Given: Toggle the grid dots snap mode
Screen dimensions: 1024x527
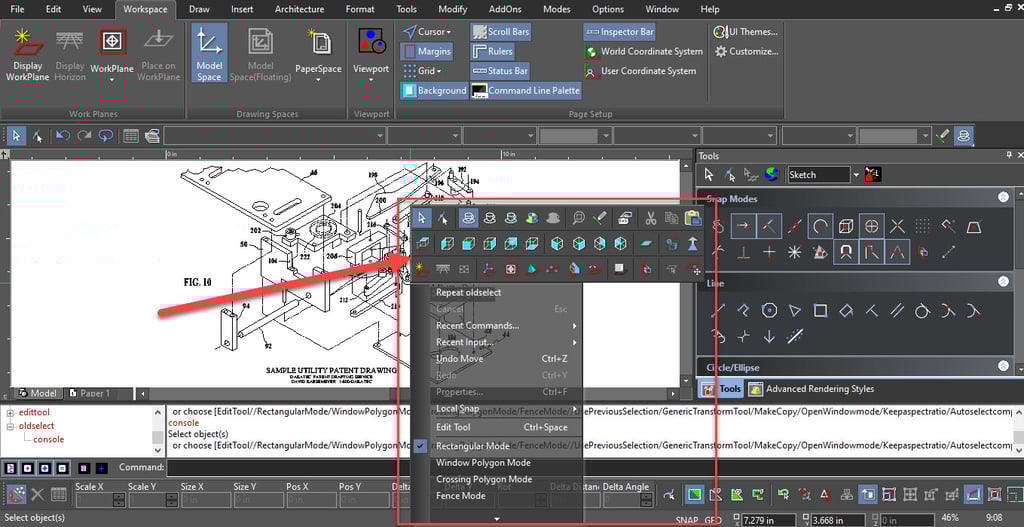Looking at the screenshot, I should (922, 227).
